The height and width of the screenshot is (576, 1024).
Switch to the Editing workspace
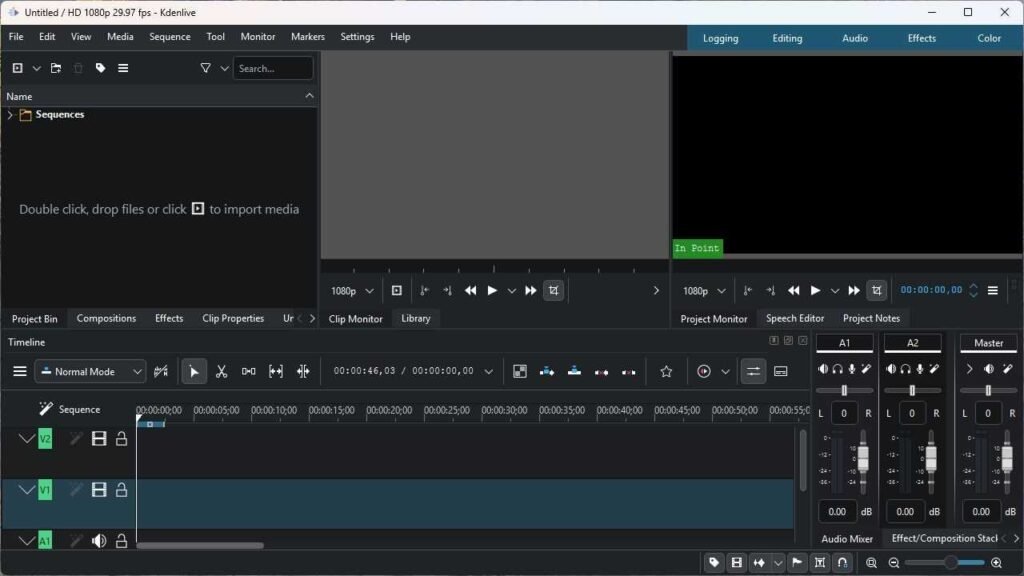(x=787, y=38)
